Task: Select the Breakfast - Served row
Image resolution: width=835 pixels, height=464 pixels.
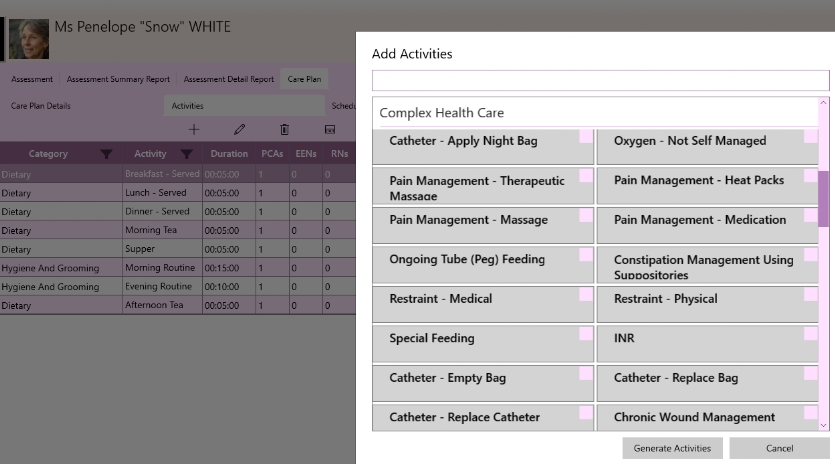Action: coord(178,174)
